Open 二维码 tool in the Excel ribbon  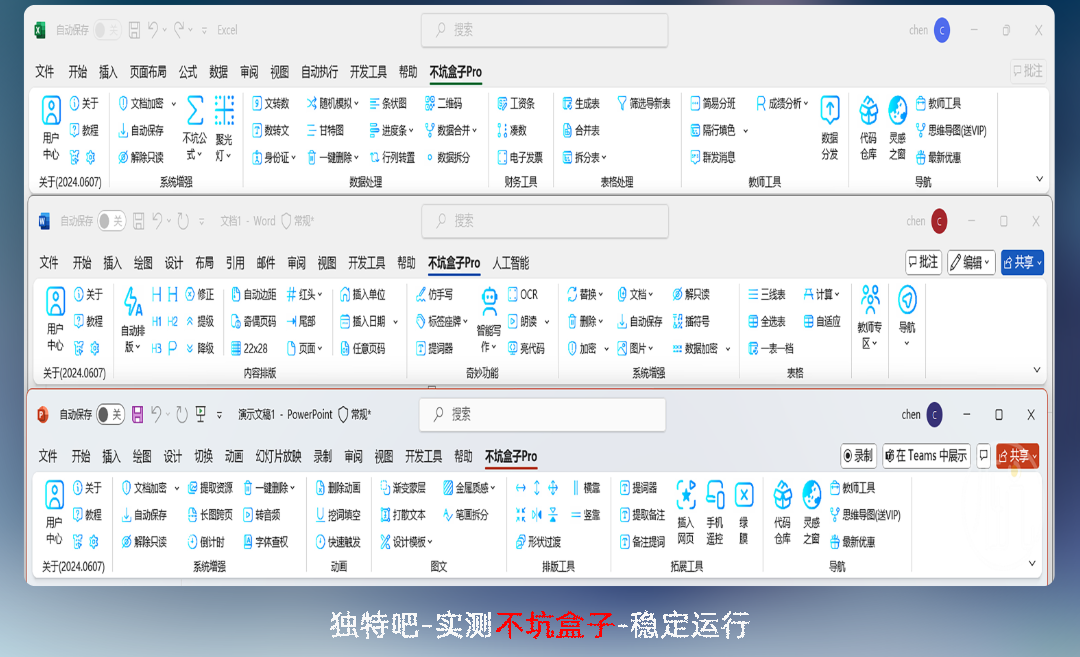(x=443, y=103)
